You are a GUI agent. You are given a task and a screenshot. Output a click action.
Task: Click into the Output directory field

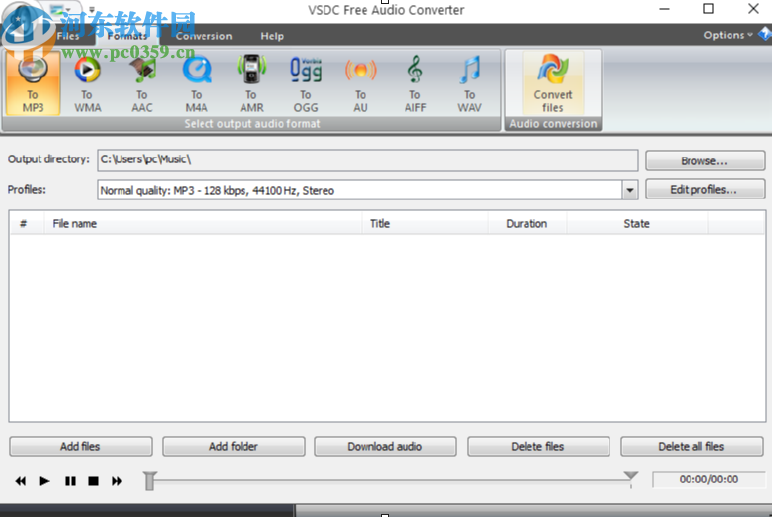(x=368, y=160)
